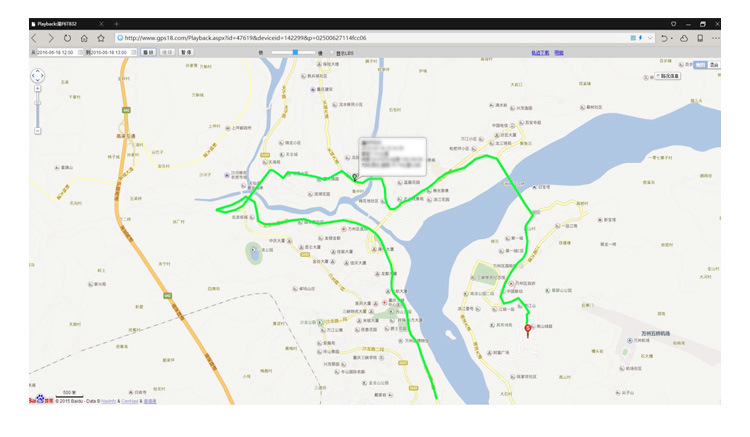This screenshot has height=437, width=750.
Task: Zoom in with the map plus button
Action: point(38,89)
